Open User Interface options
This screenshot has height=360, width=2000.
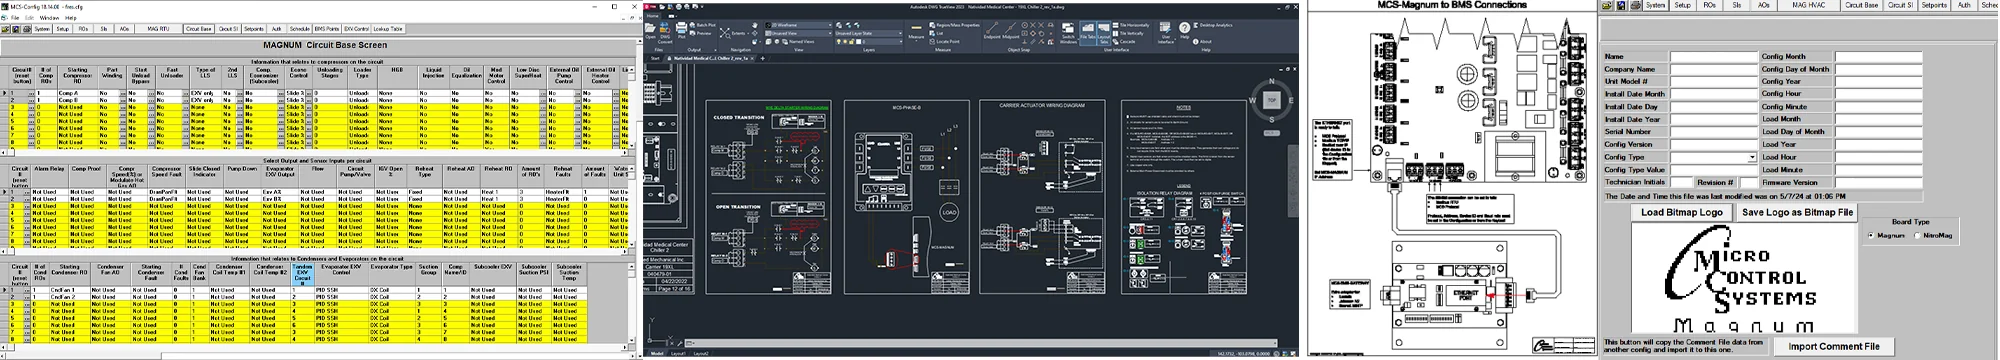pyautogui.click(x=1165, y=32)
